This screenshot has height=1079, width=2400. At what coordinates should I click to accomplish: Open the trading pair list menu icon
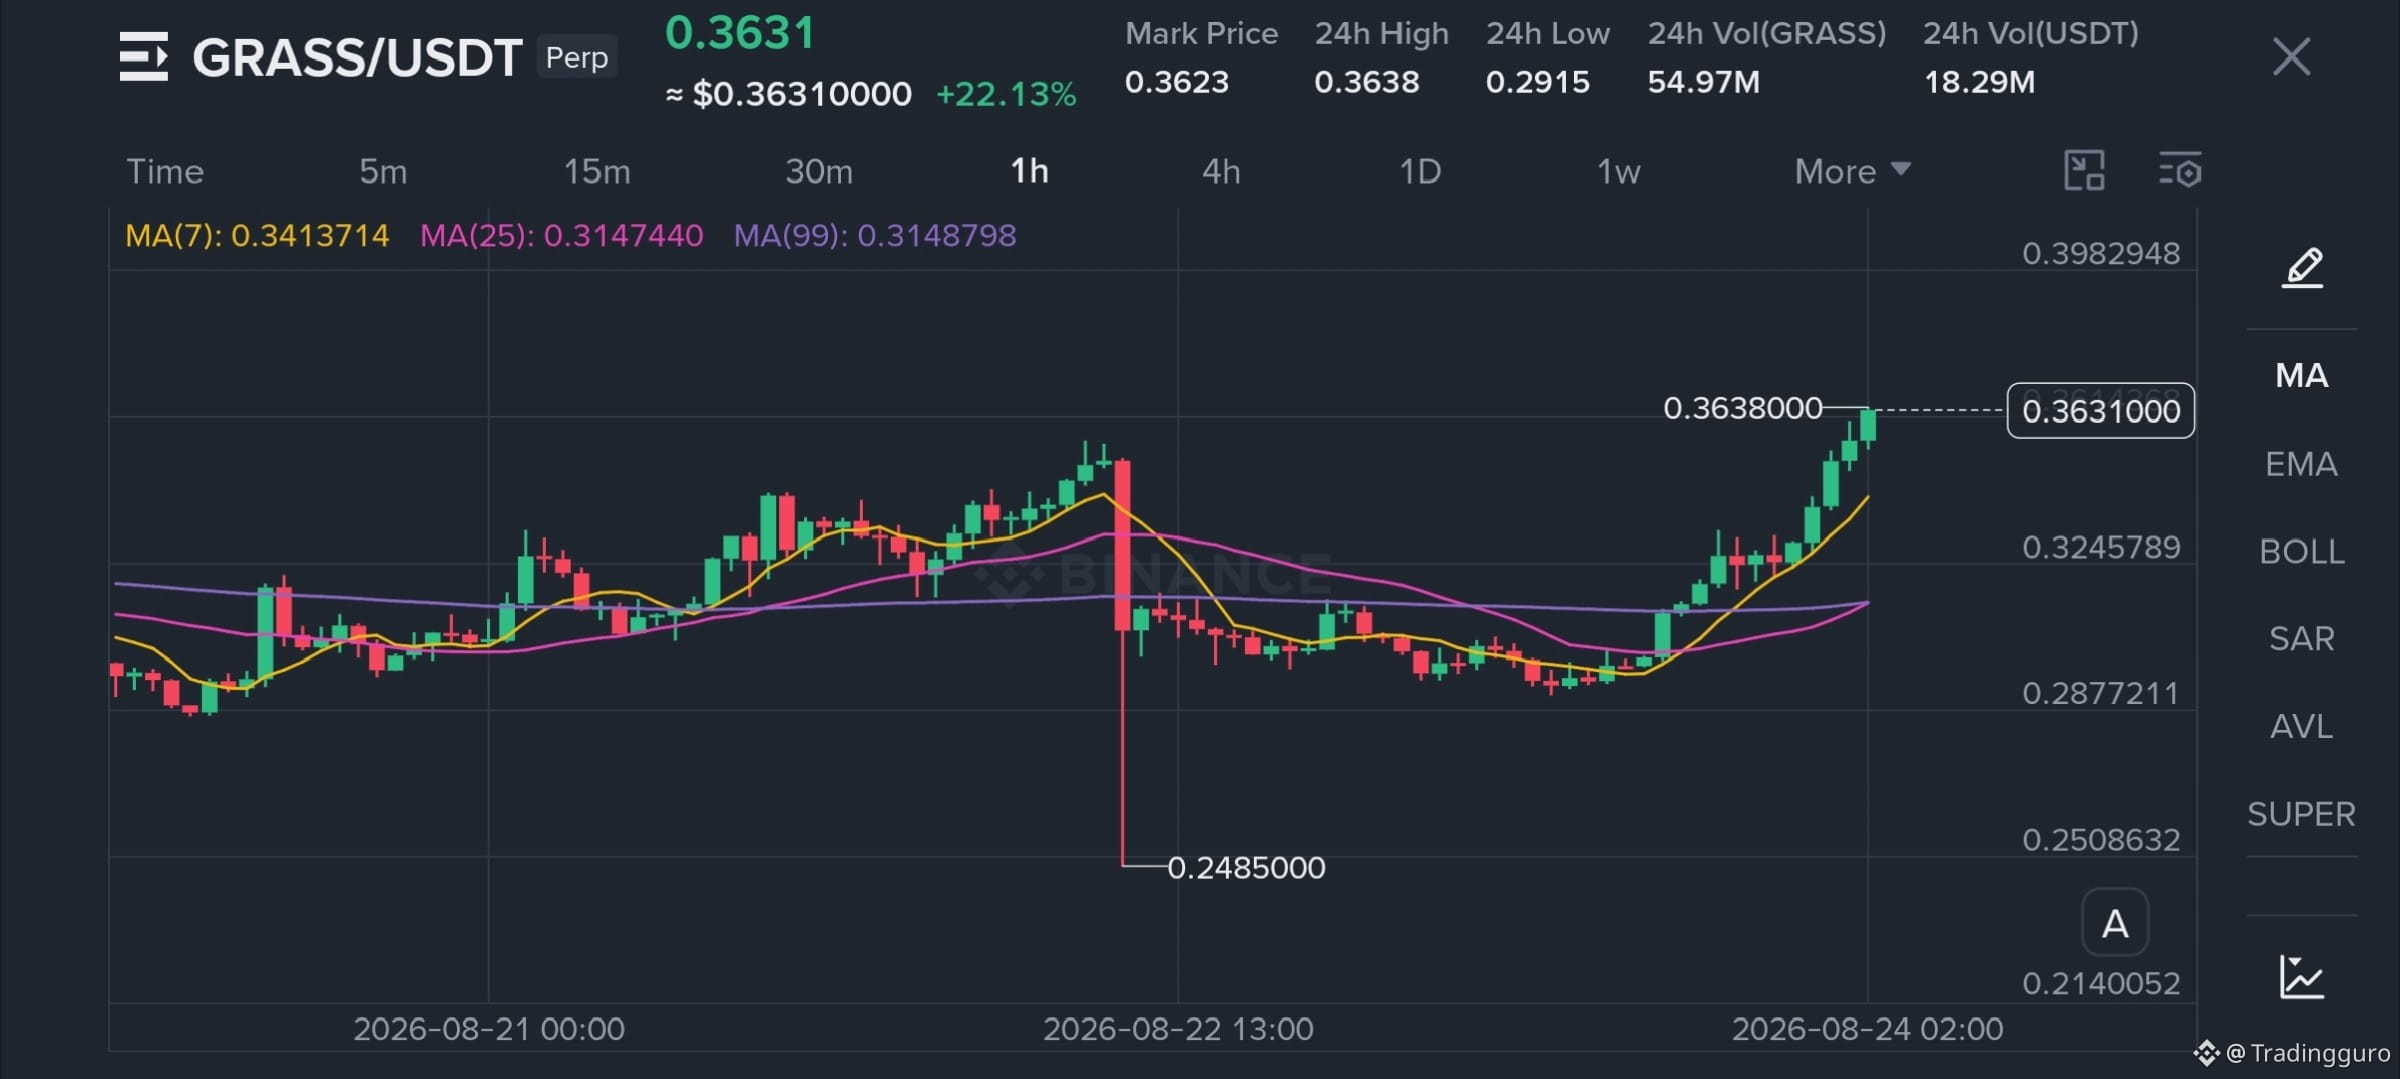[x=144, y=56]
